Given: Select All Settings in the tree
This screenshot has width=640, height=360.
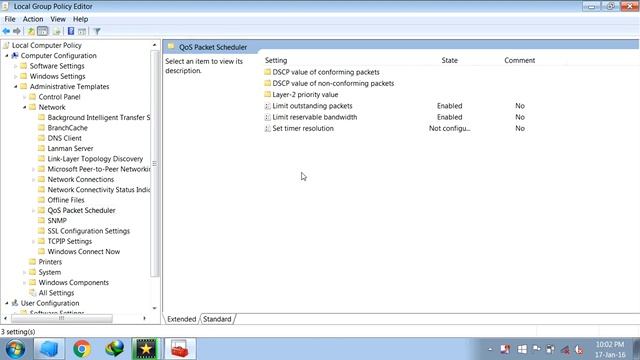Looking at the screenshot, I should [56, 293].
